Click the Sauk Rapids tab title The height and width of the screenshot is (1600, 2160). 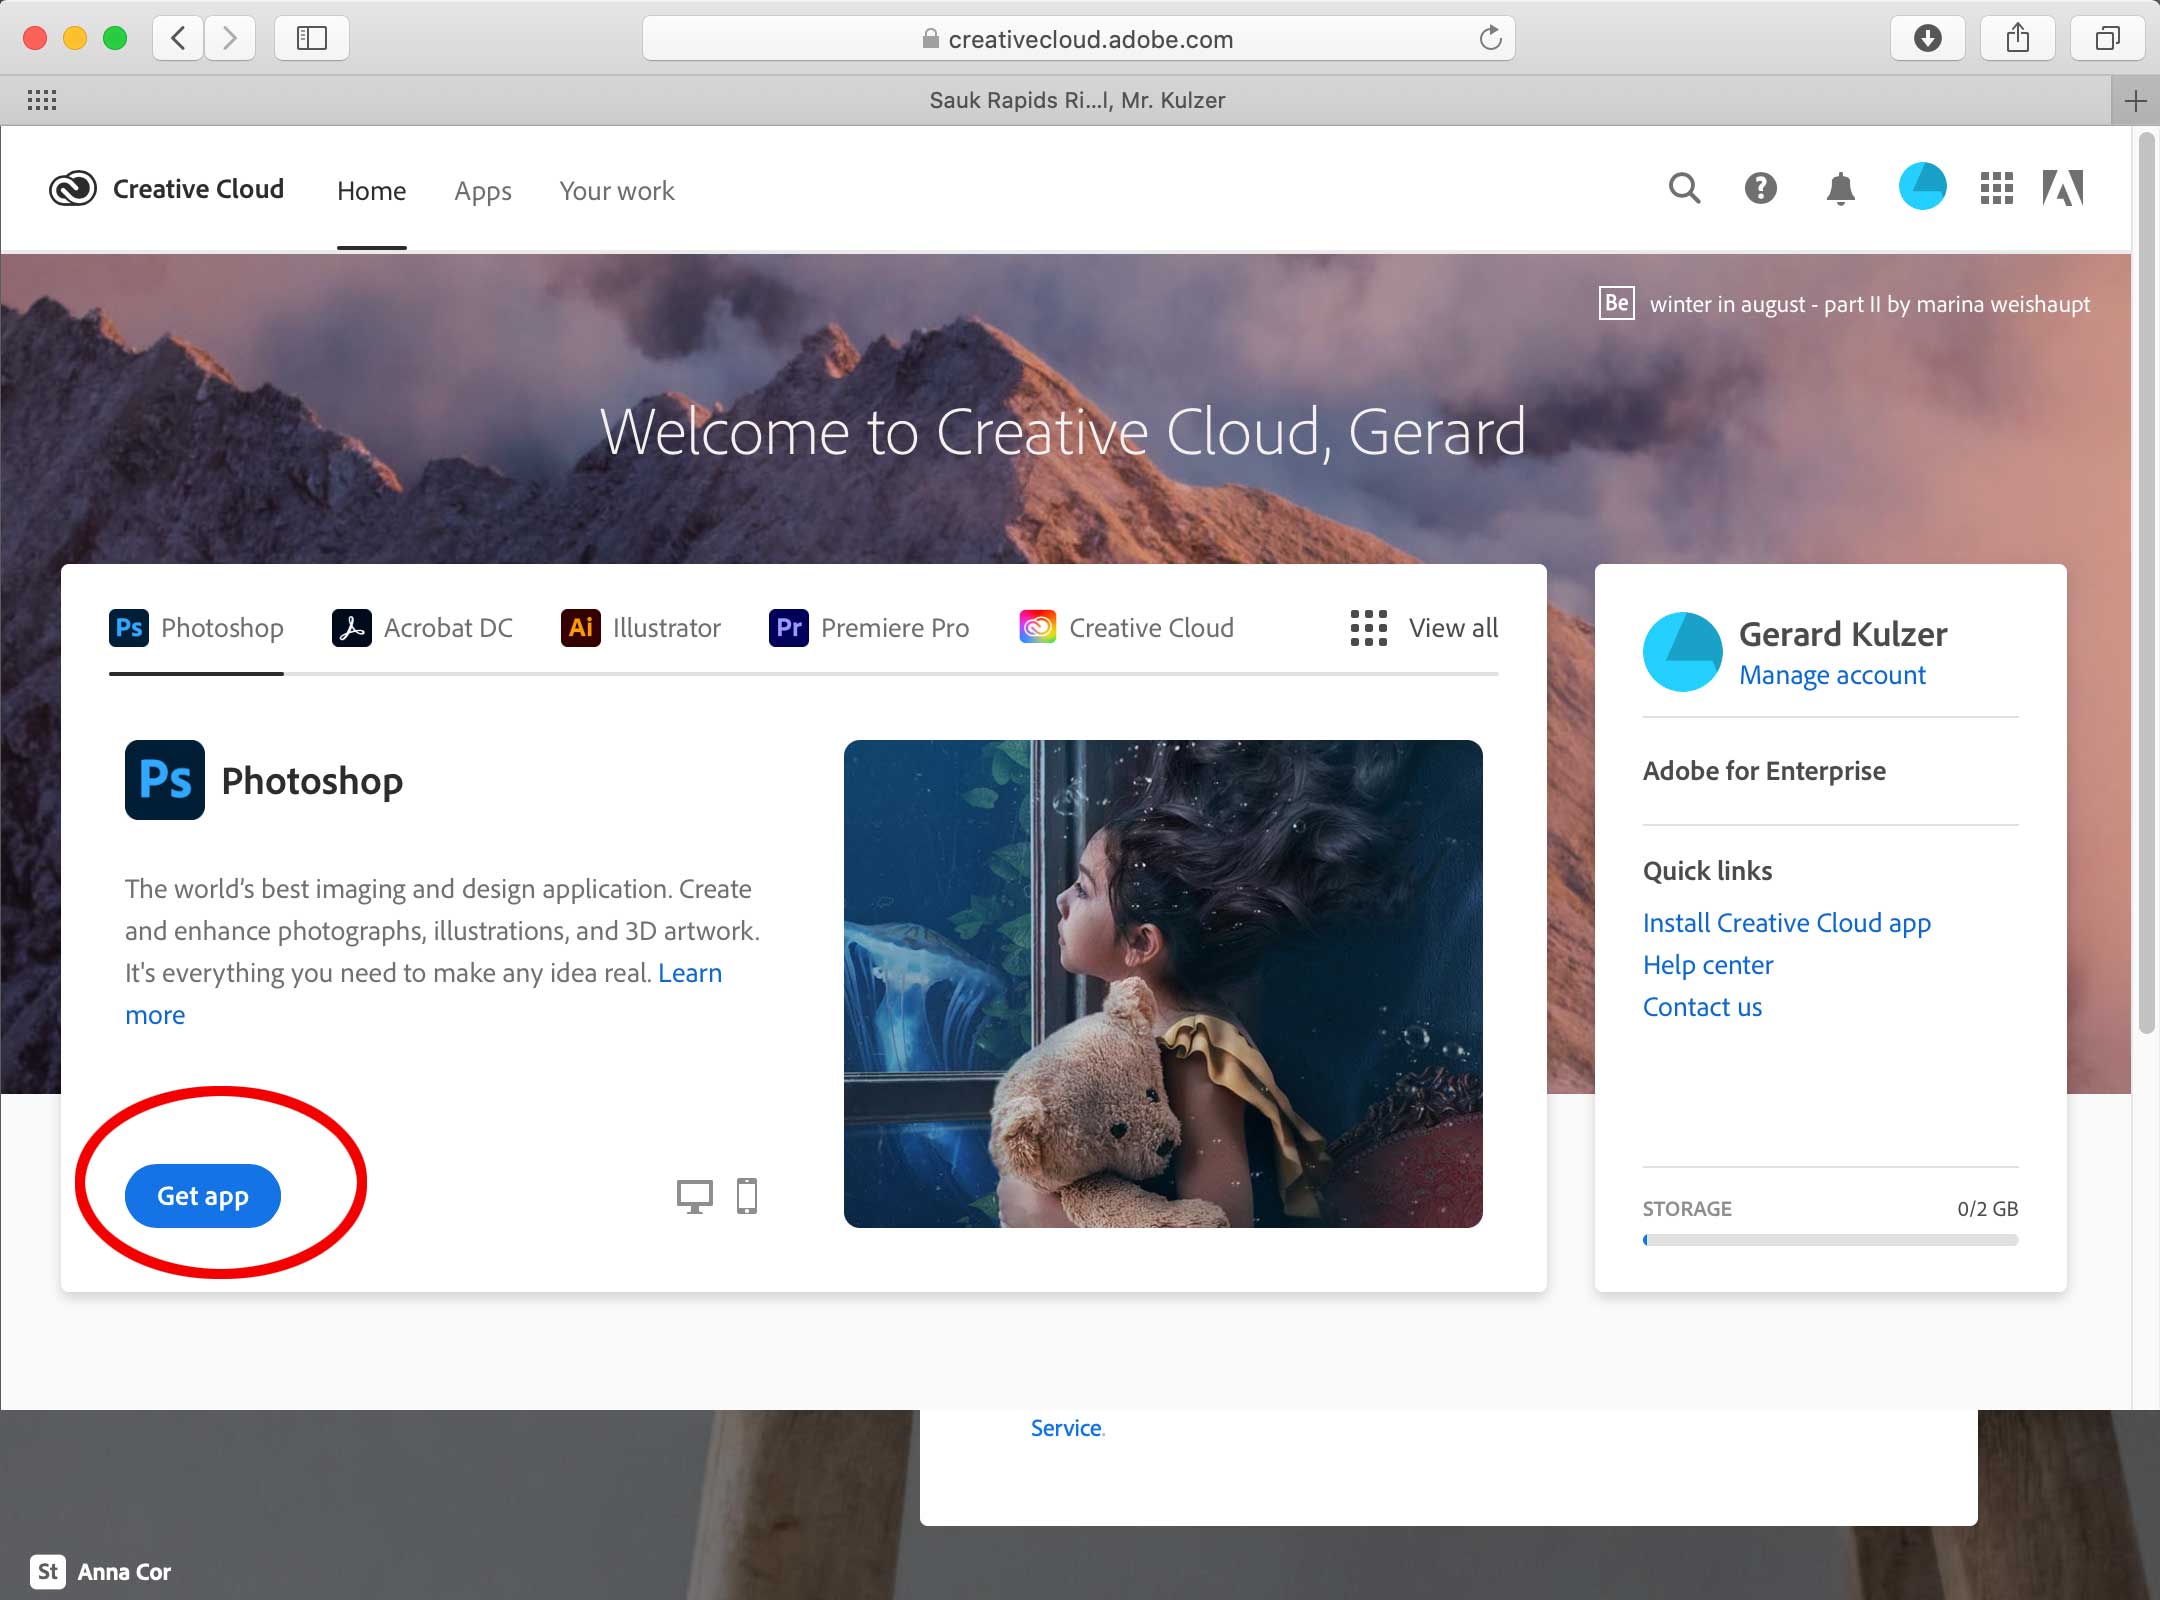(1077, 100)
